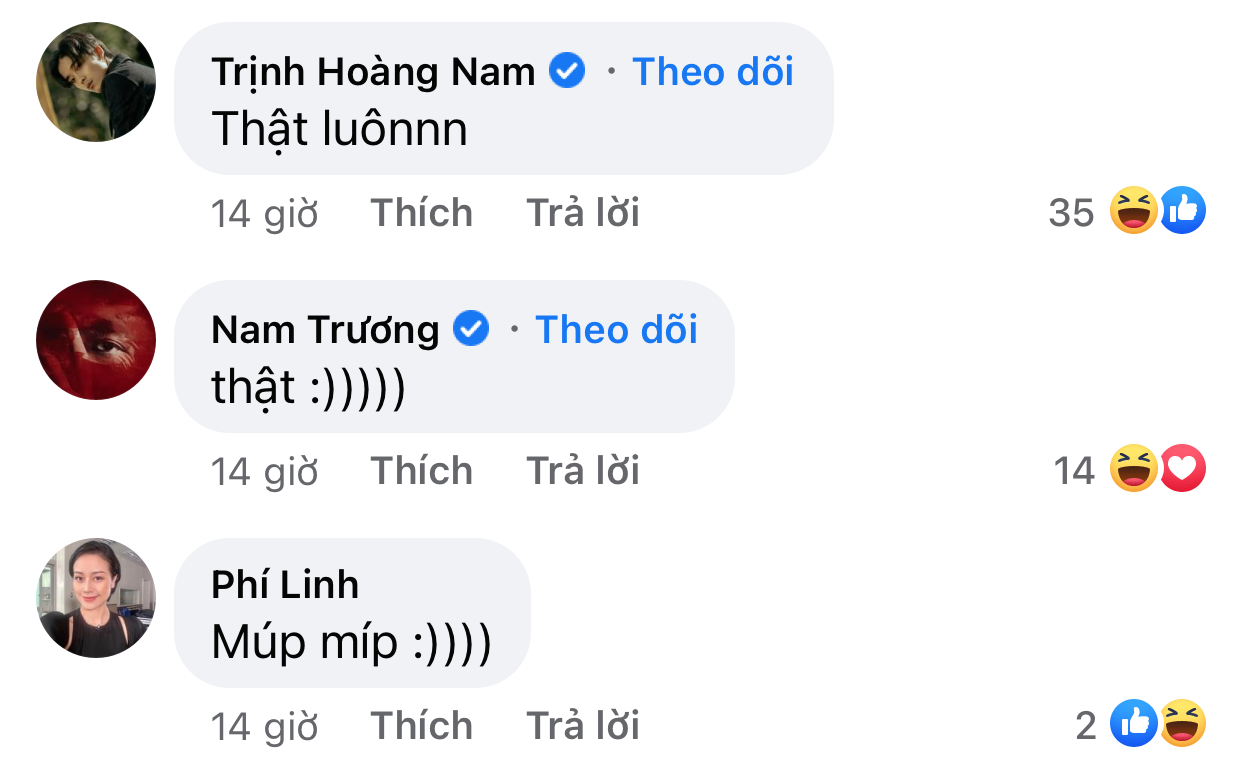
Task: Click the heart reaction icon on Nam Trương's comment
Action: coord(1182,469)
